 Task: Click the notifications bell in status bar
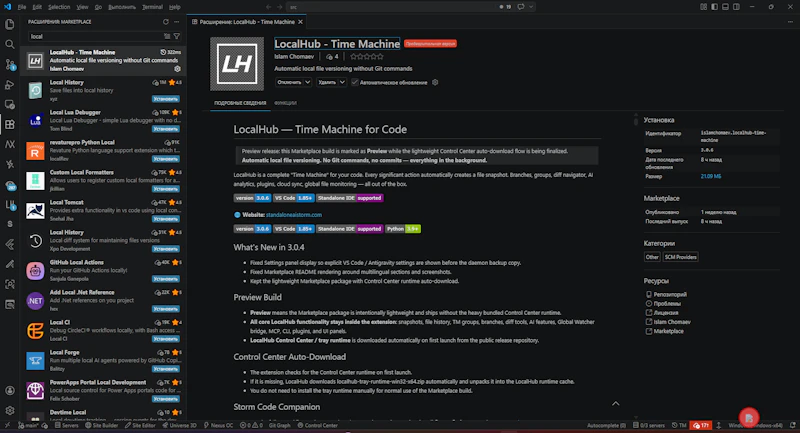tap(792, 425)
